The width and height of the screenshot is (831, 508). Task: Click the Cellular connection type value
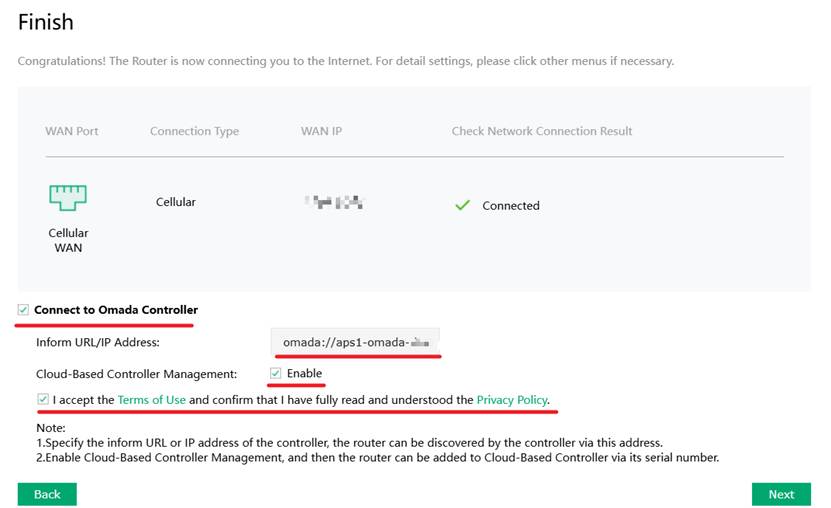(176, 202)
